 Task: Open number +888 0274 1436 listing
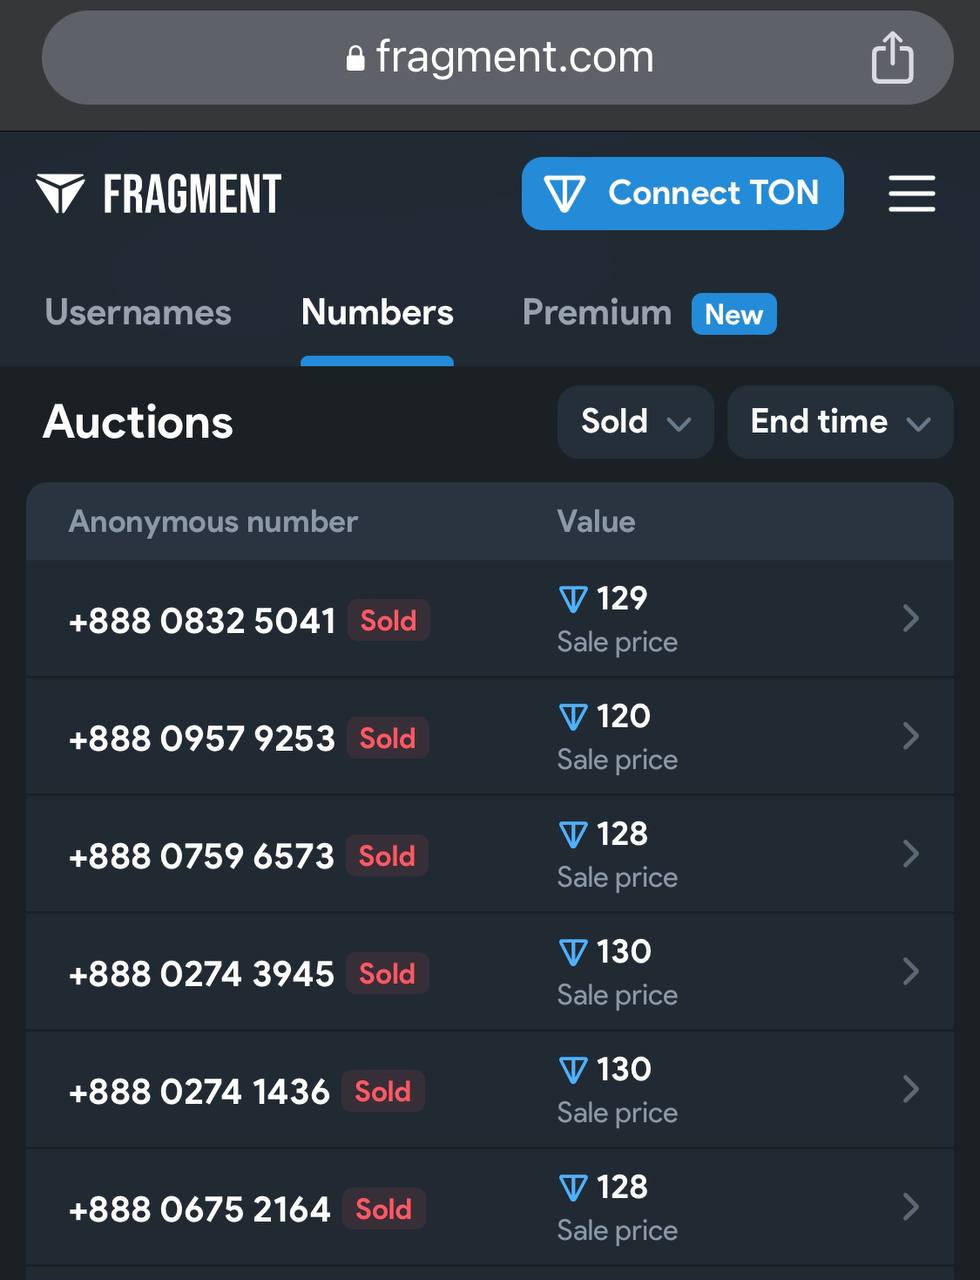pyautogui.click(x=489, y=1090)
